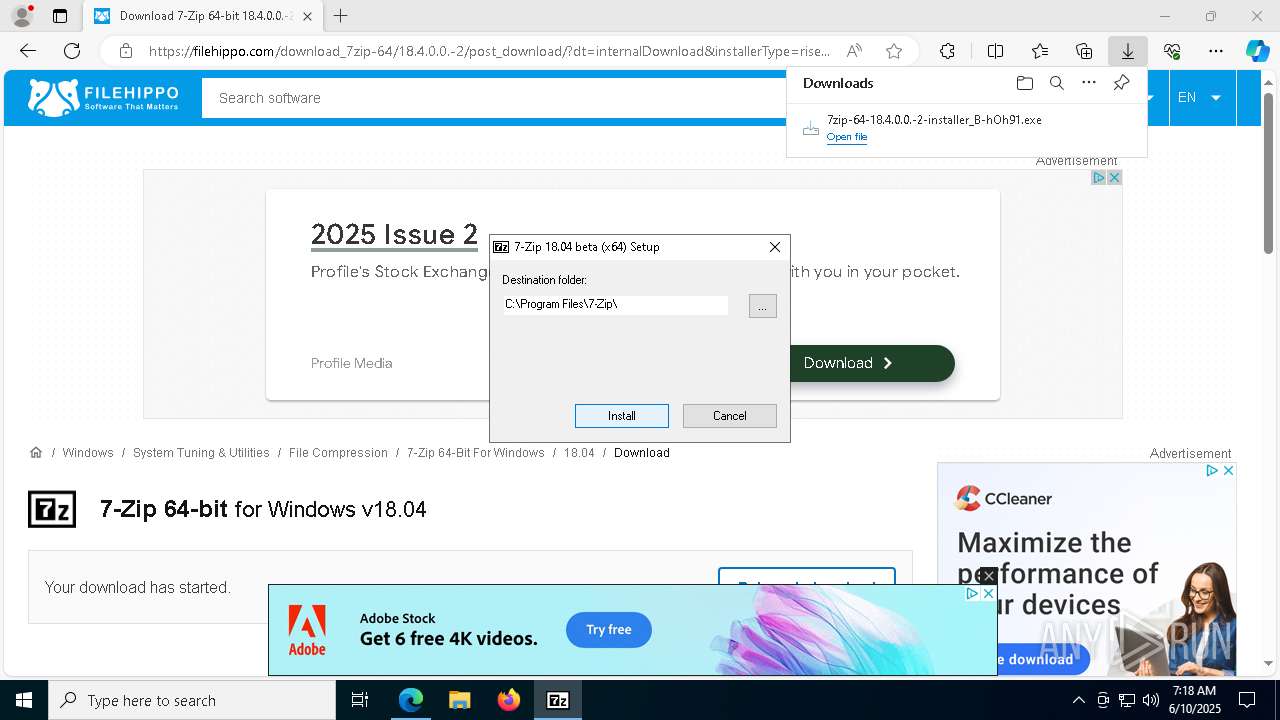The height and width of the screenshot is (720, 1280).
Task: Pin the Downloads panel
Action: (x=1121, y=83)
